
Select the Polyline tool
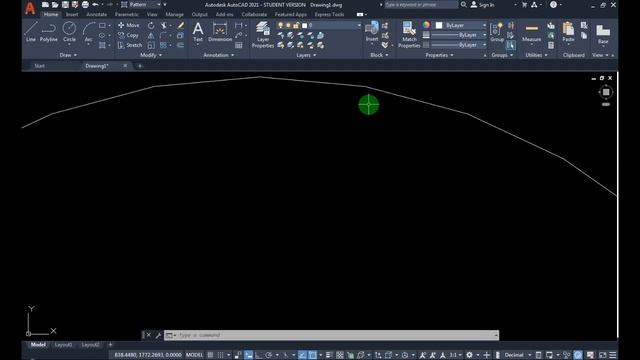click(49, 32)
